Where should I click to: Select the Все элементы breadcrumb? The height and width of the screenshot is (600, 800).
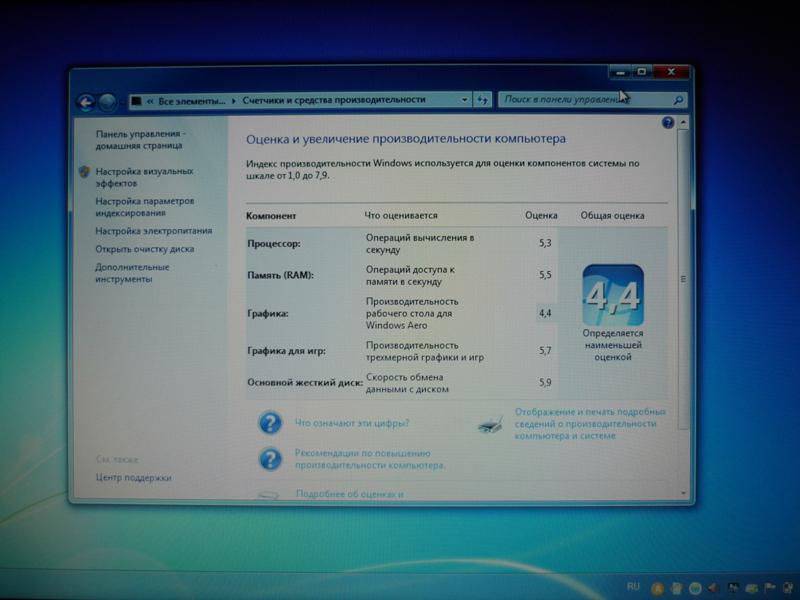click(191, 101)
